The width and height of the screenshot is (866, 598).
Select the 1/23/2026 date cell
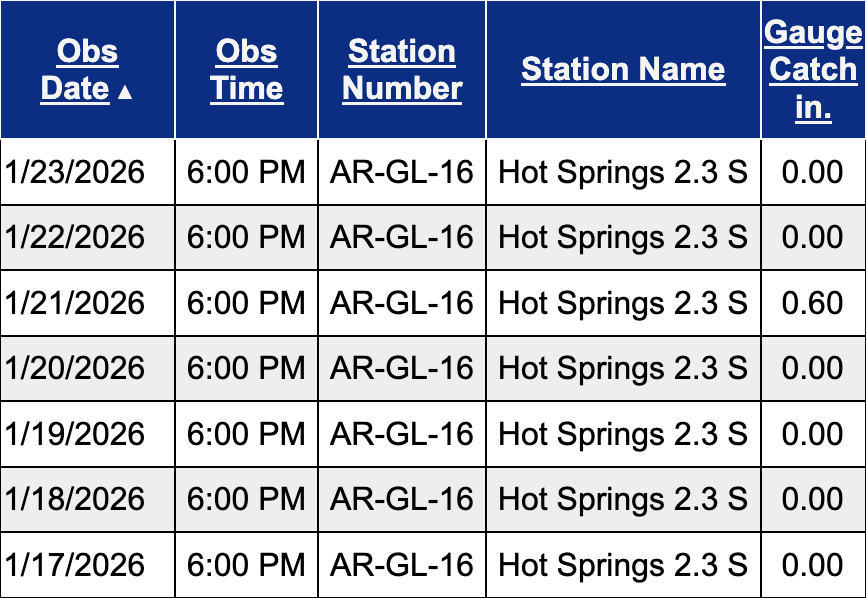pyautogui.click(x=75, y=172)
